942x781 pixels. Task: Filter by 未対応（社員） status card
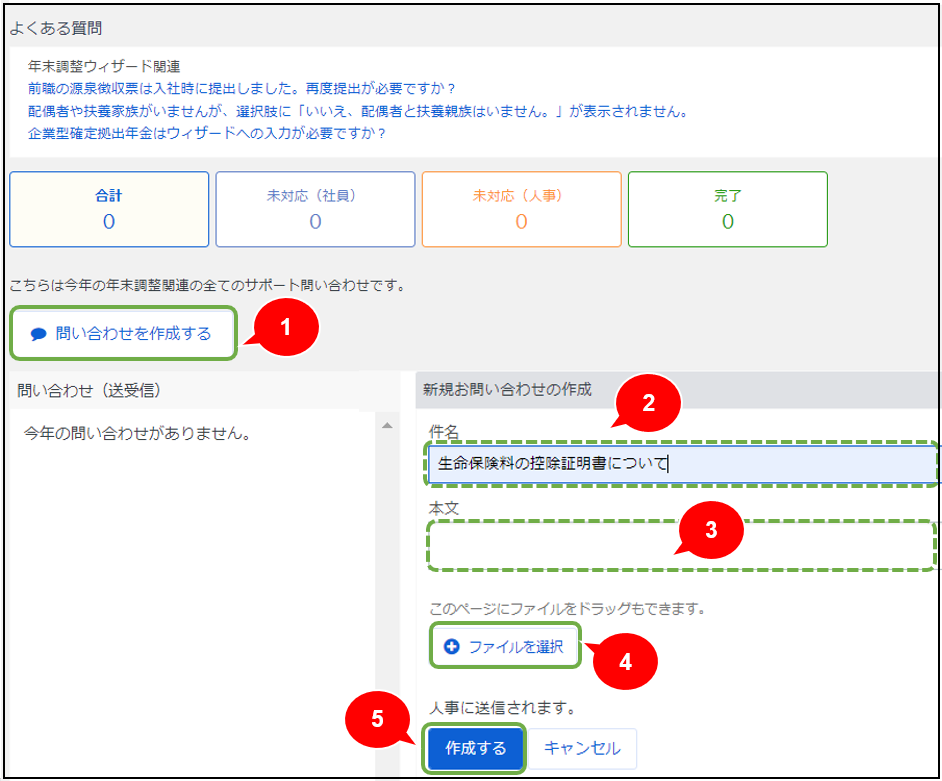tap(315, 209)
